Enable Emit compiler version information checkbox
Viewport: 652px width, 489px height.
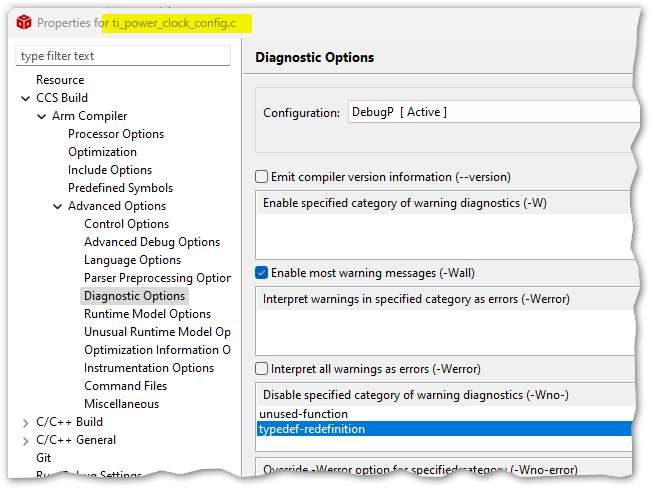tap(262, 177)
